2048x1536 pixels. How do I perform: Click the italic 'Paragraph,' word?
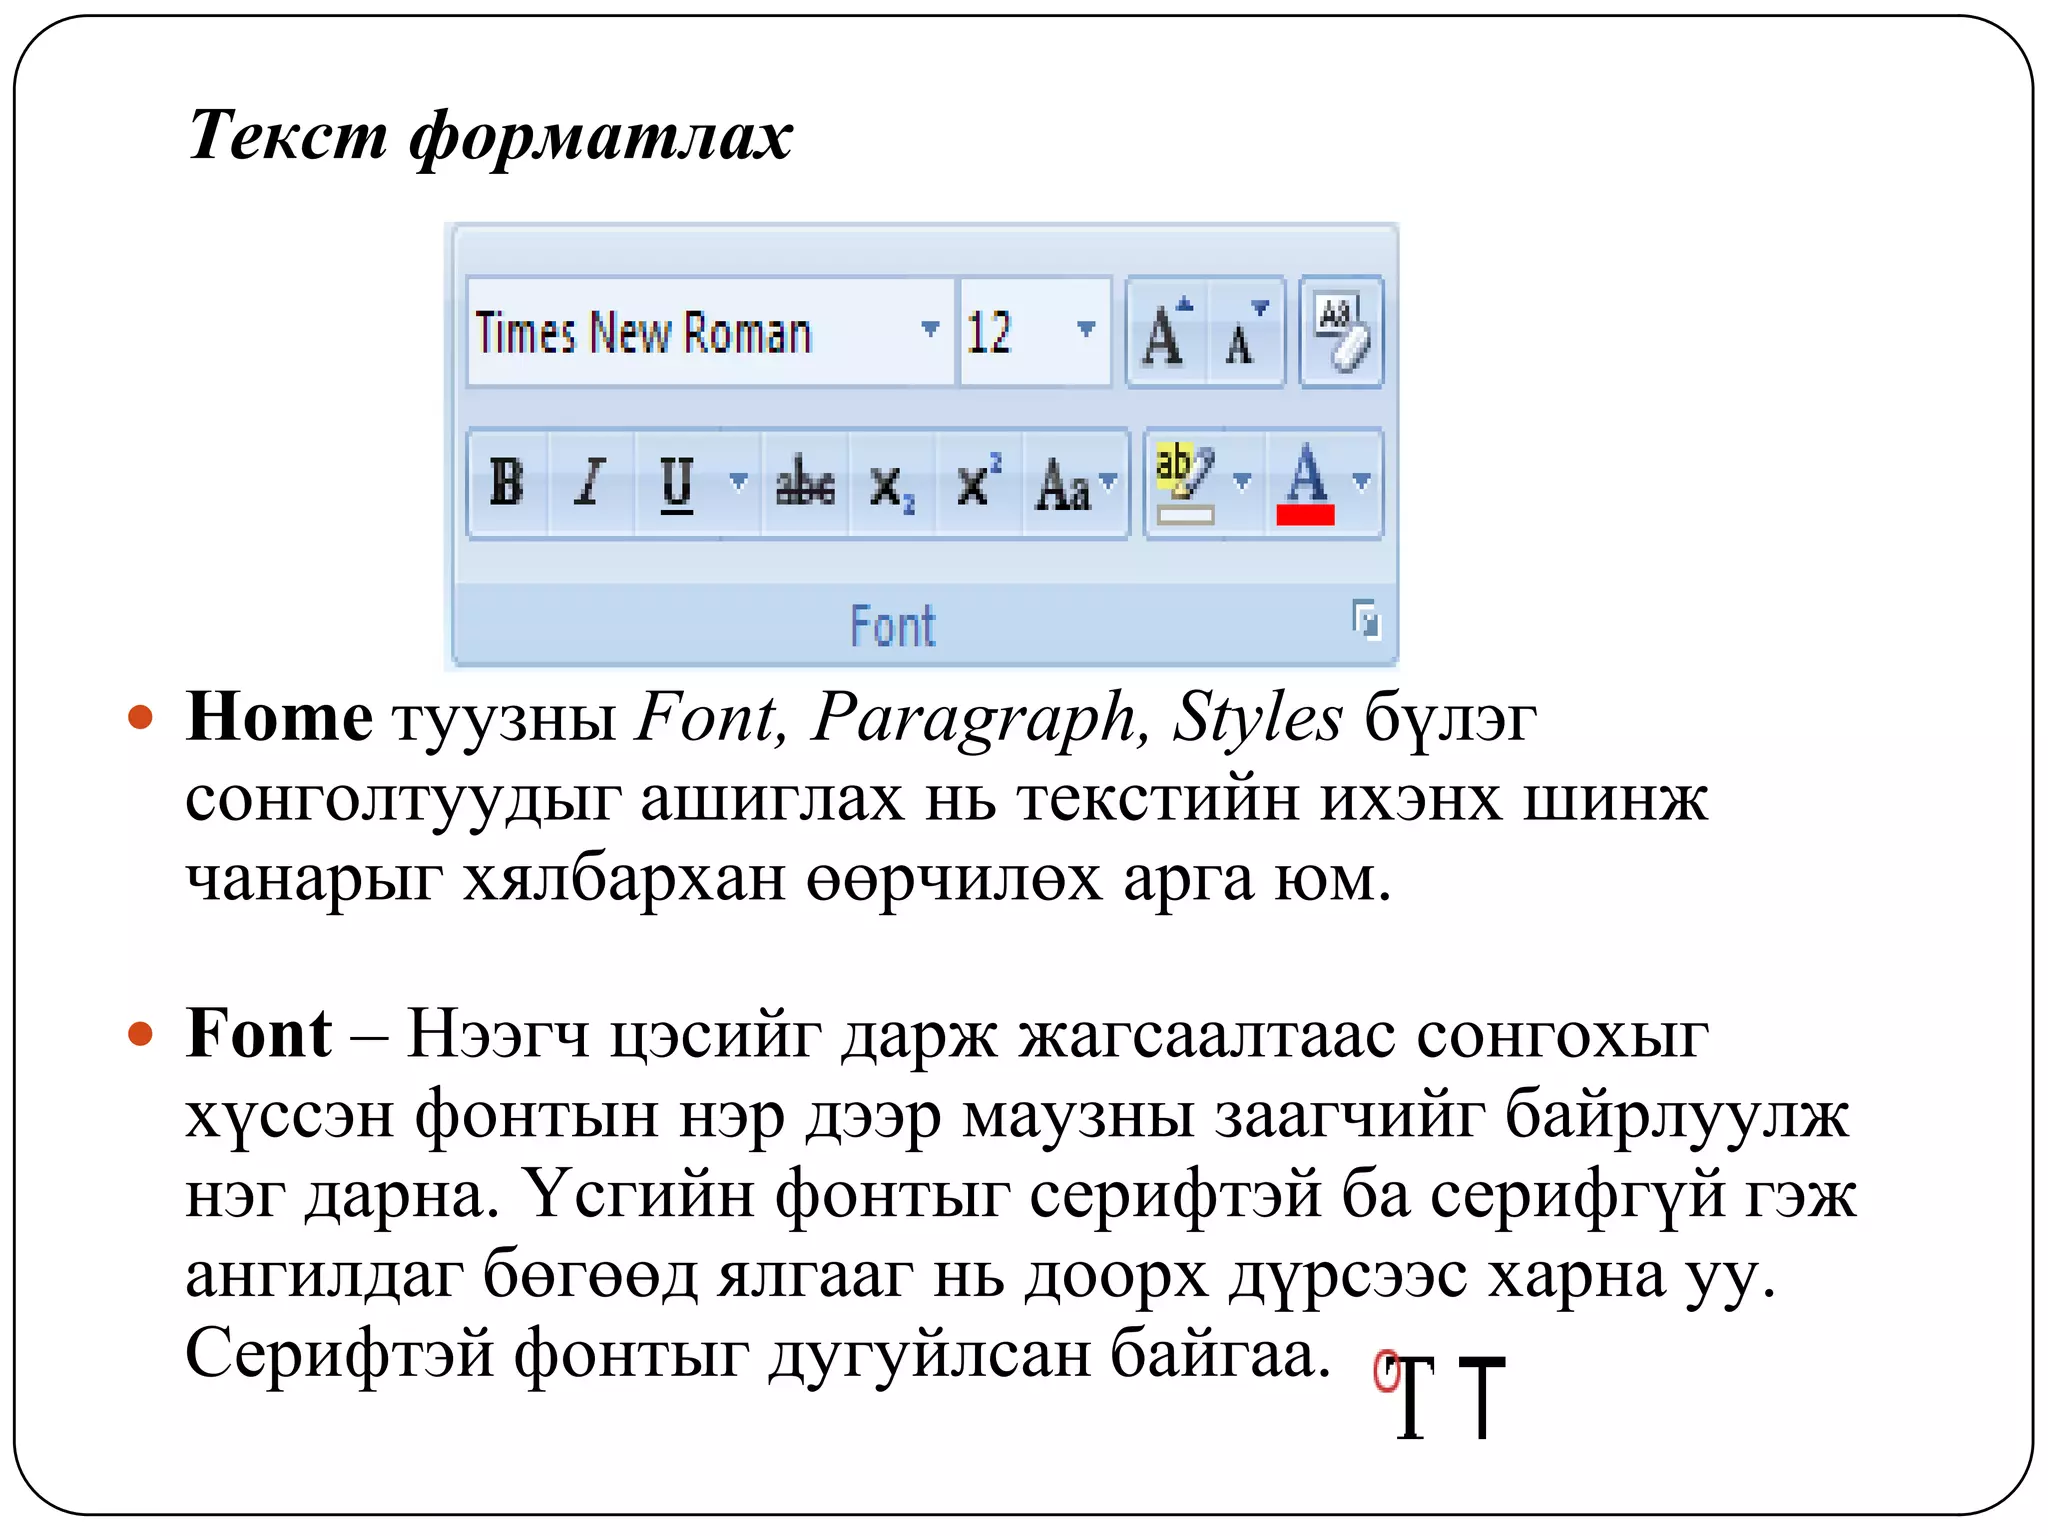click(x=981, y=720)
